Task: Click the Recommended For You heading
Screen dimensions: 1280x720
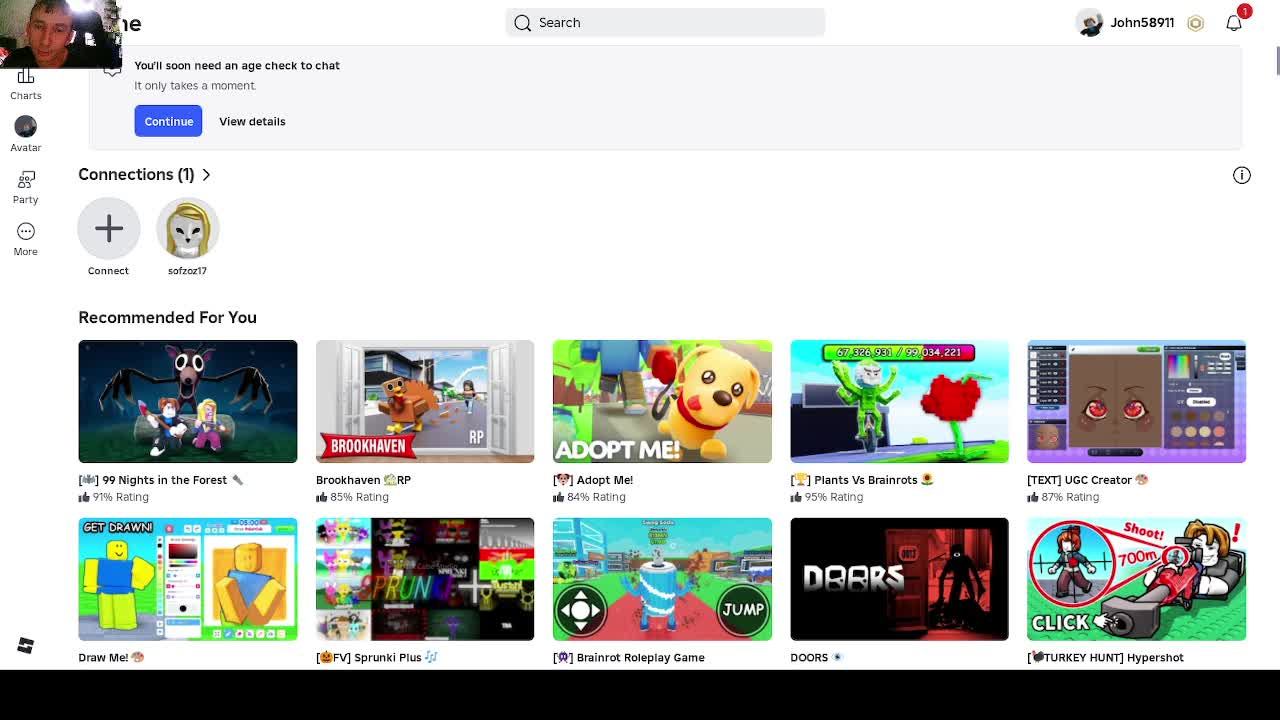Action: coord(168,318)
